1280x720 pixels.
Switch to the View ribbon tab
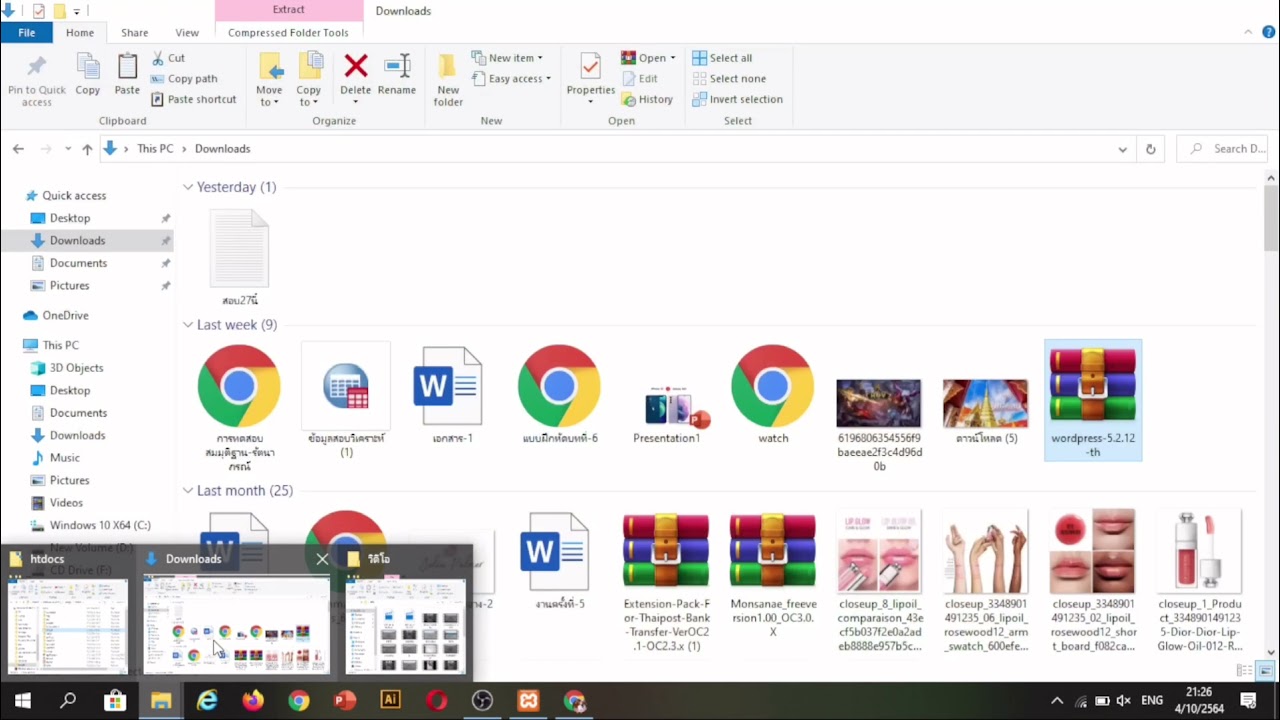[x=187, y=33]
